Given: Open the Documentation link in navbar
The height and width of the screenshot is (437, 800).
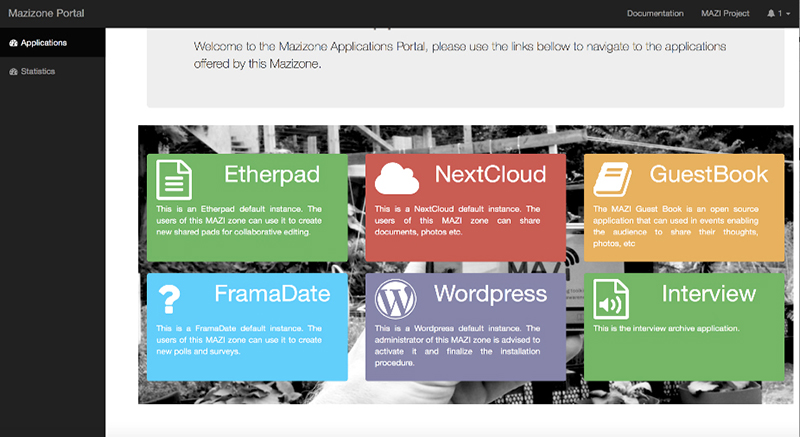Looking at the screenshot, I should click(x=655, y=14).
